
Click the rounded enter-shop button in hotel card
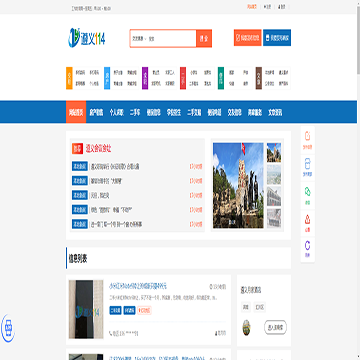pos(275,328)
